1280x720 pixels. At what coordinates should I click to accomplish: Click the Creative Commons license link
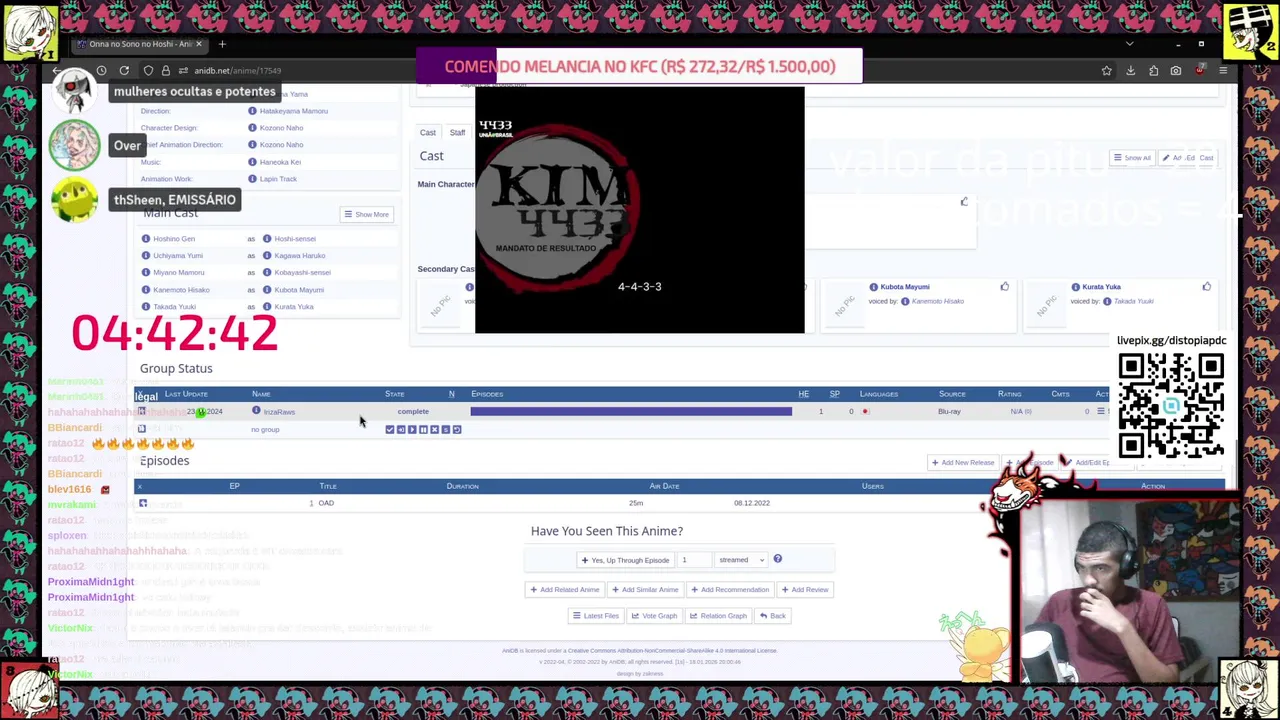(x=672, y=651)
